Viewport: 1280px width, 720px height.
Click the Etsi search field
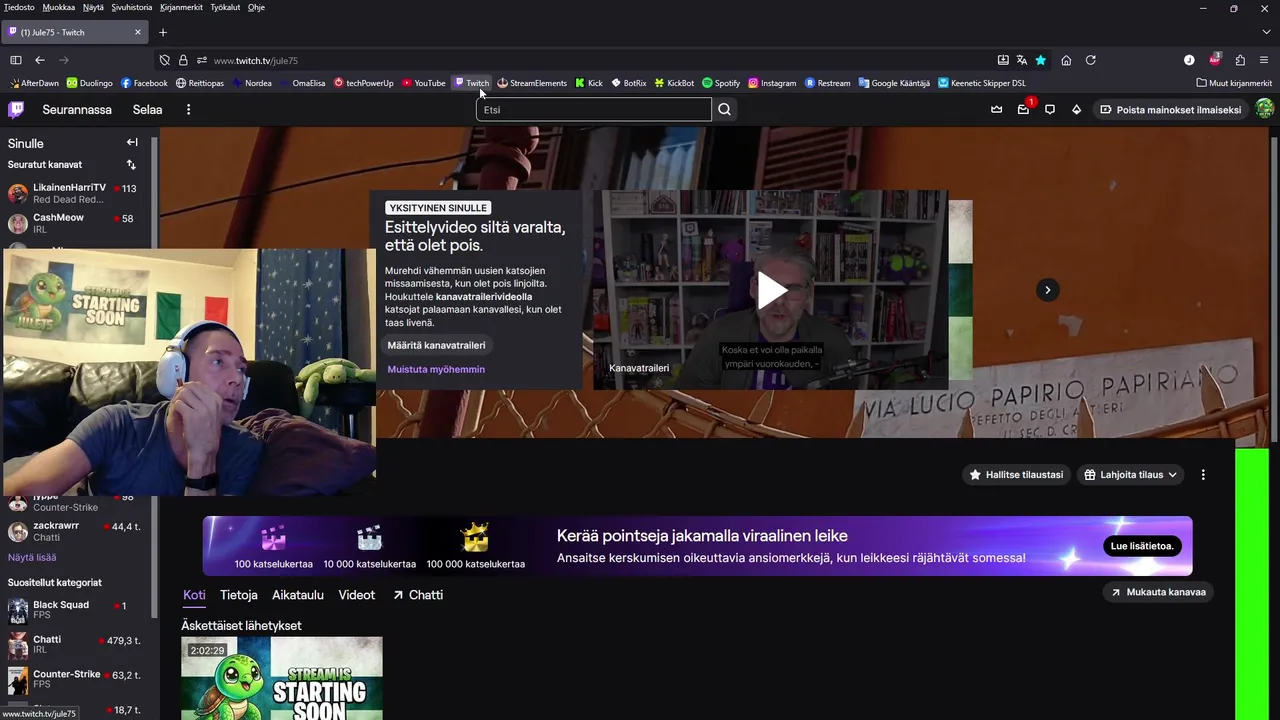pyautogui.click(x=594, y=109)
